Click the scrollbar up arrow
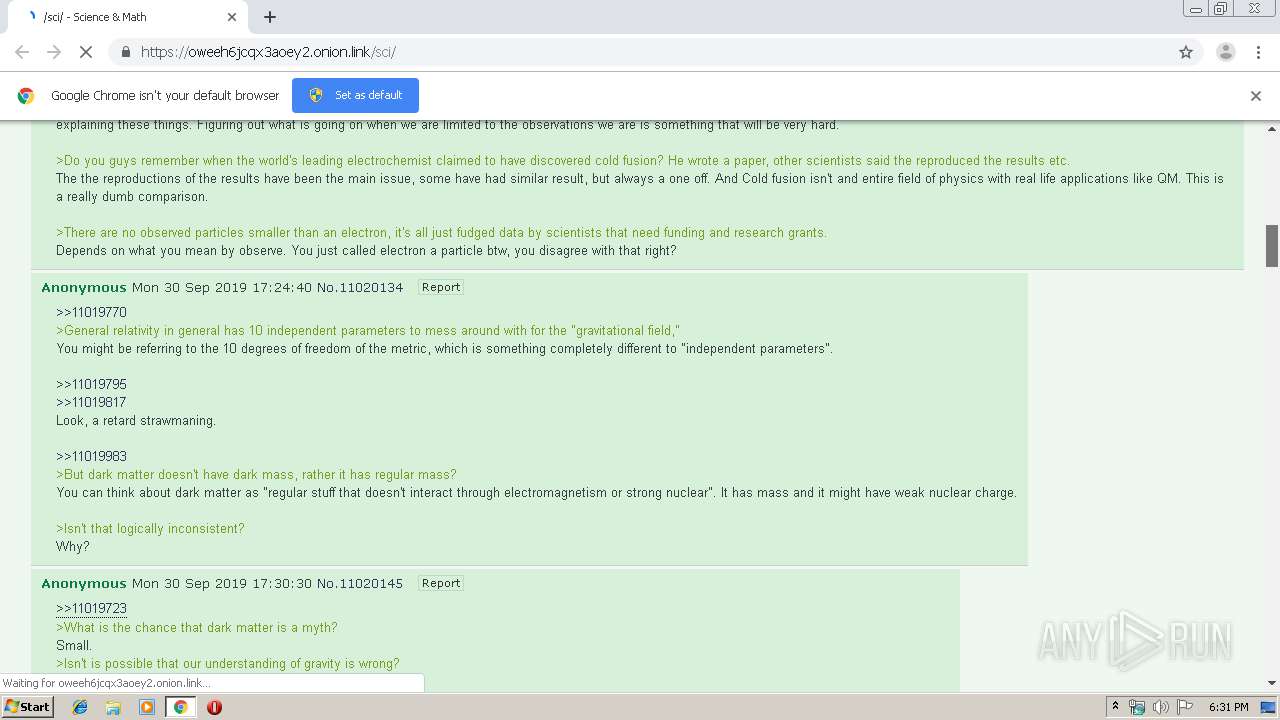 coord(1272,129)
